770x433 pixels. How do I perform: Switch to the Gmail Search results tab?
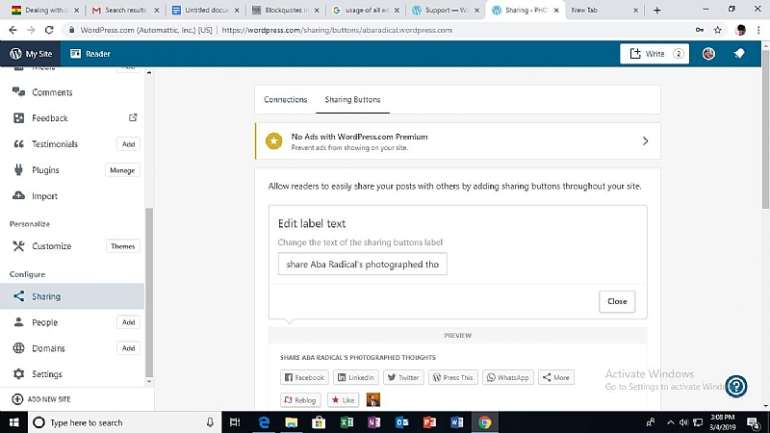125,10
